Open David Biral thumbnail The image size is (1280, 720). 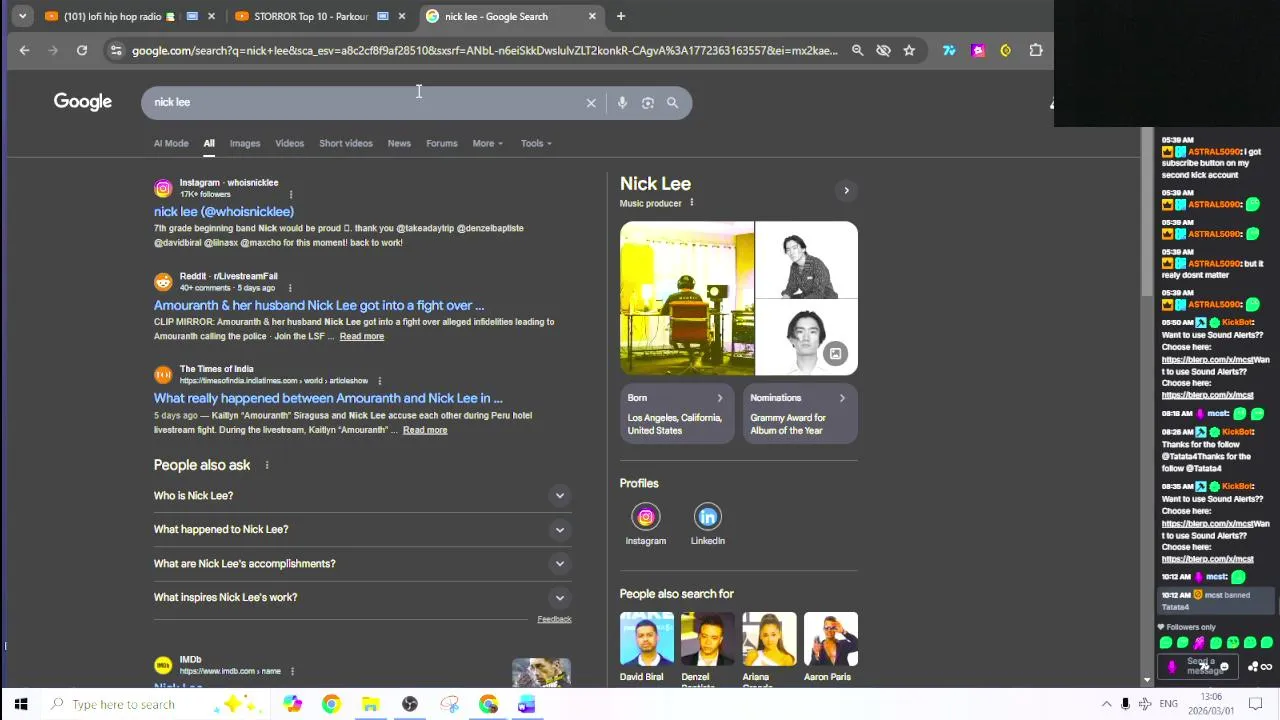pos(647,639)
